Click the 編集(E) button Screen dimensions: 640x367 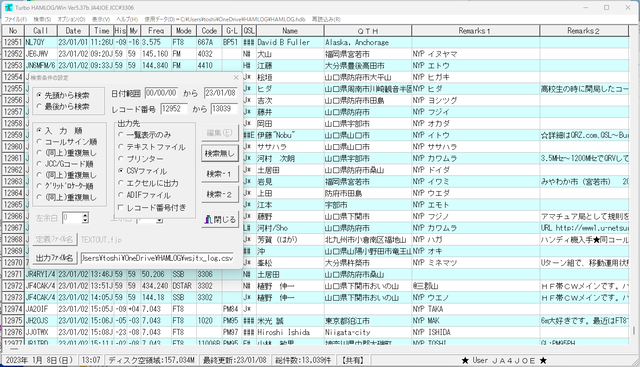click(220, 133)
